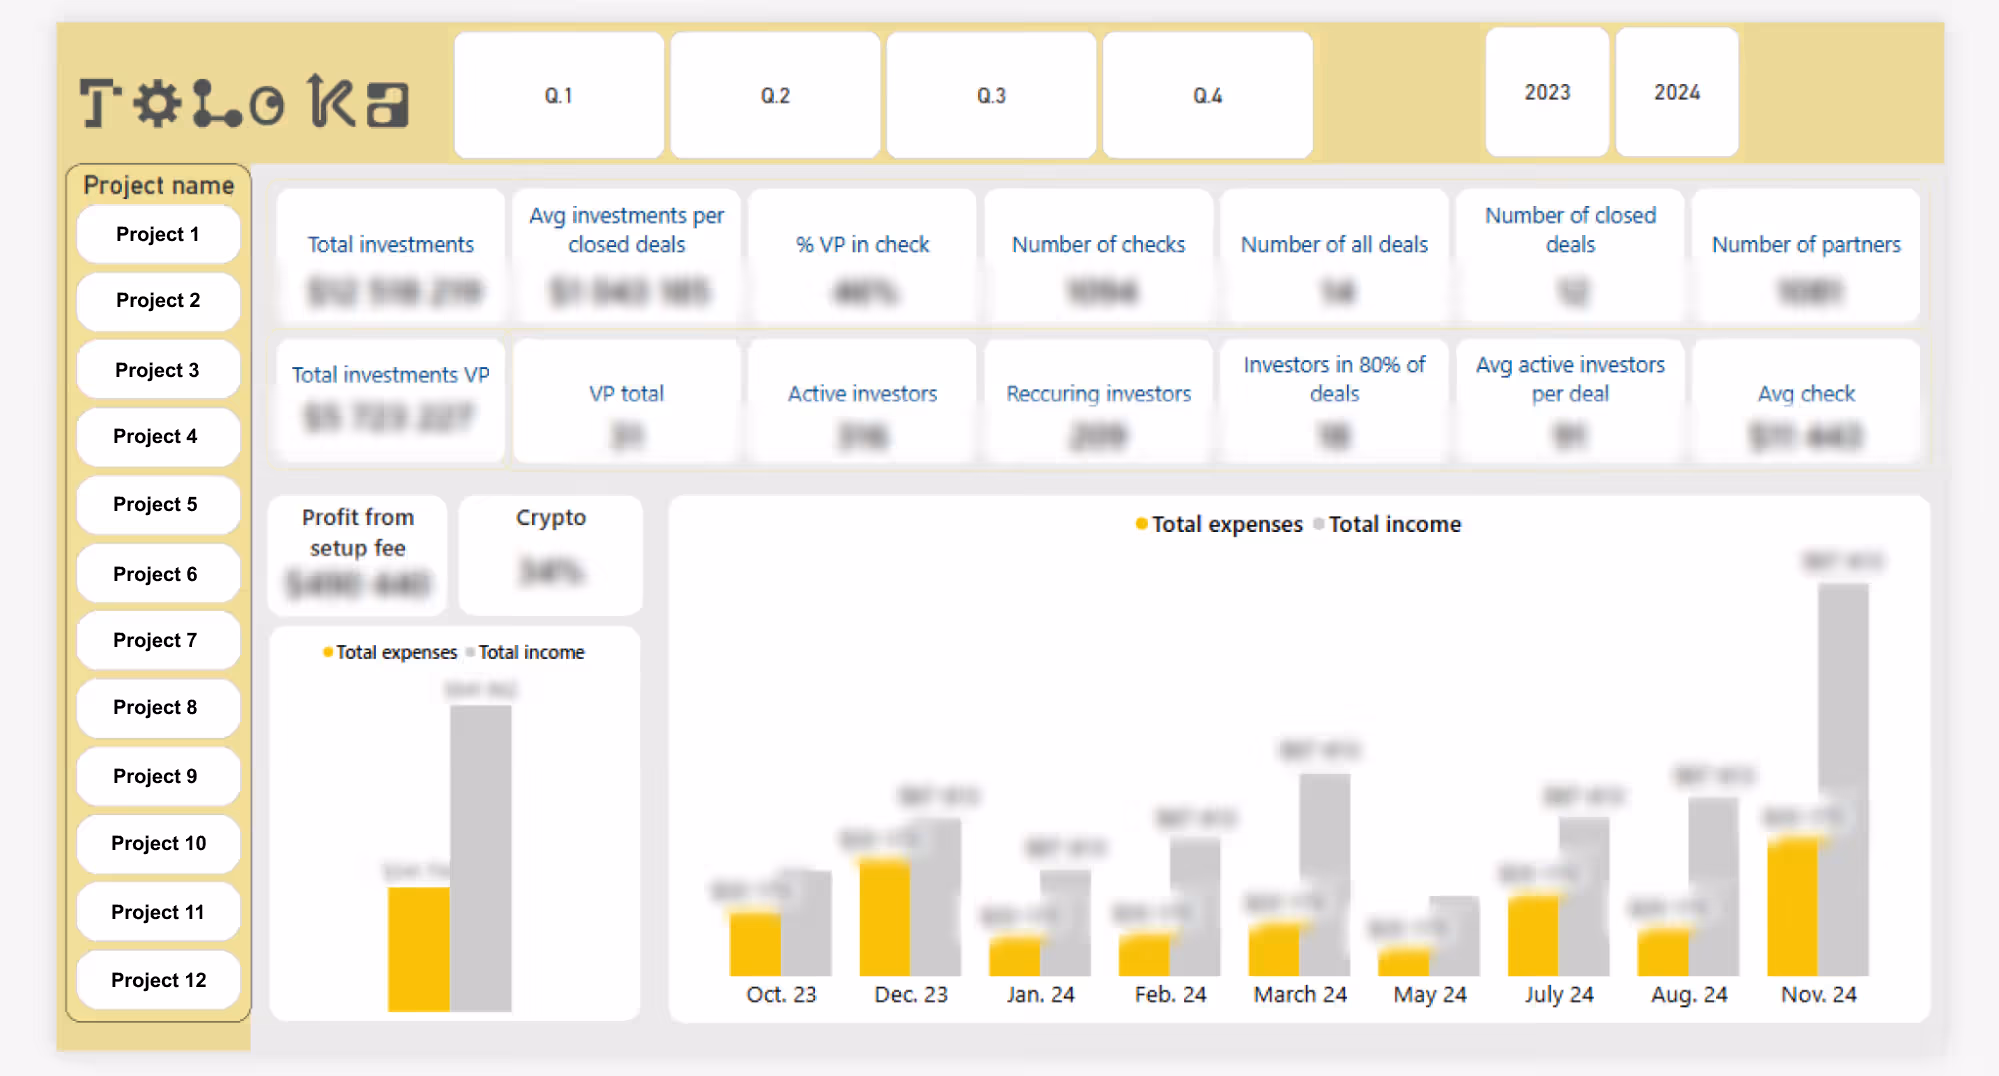Select Project 12 in the project list

[x=157, y=980]
